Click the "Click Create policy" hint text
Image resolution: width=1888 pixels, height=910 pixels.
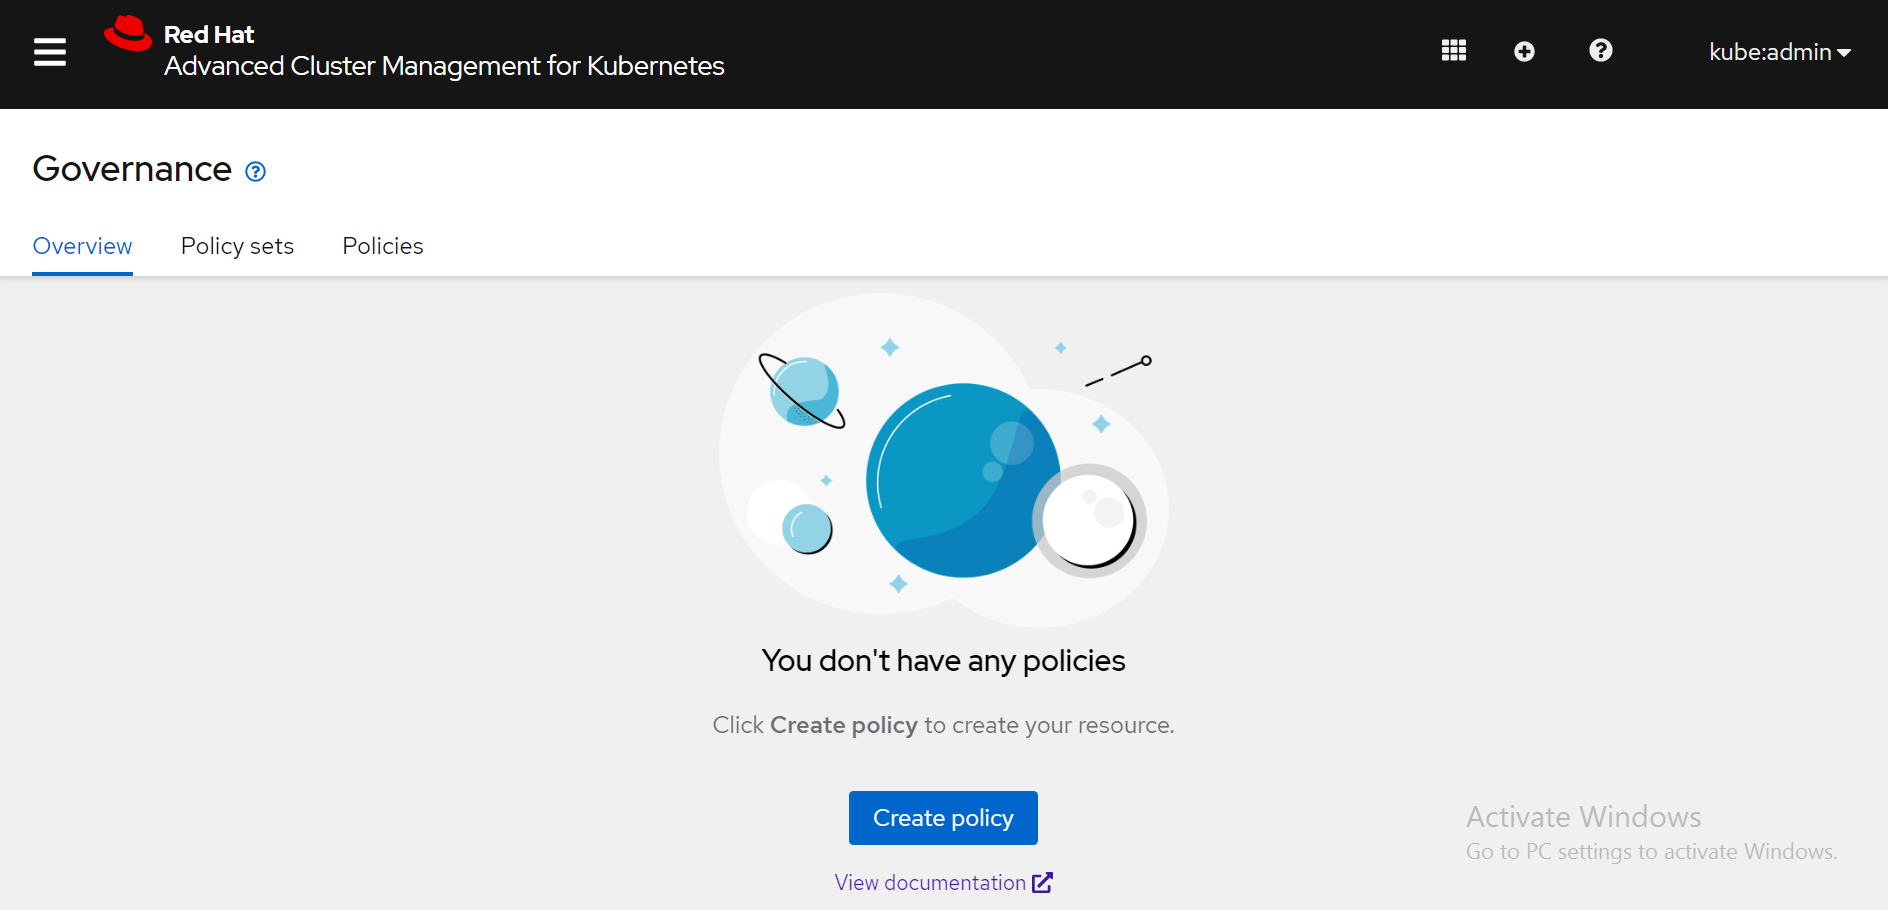tap(943, 725)
